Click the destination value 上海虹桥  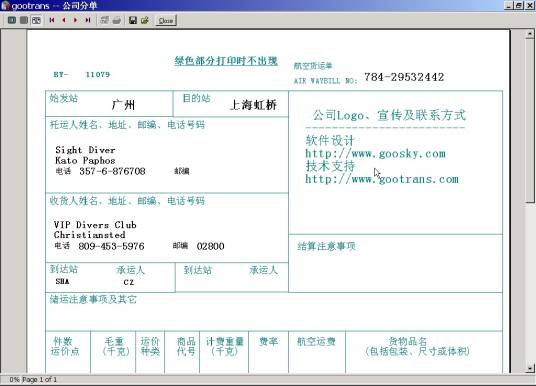(x=253, y=105)
